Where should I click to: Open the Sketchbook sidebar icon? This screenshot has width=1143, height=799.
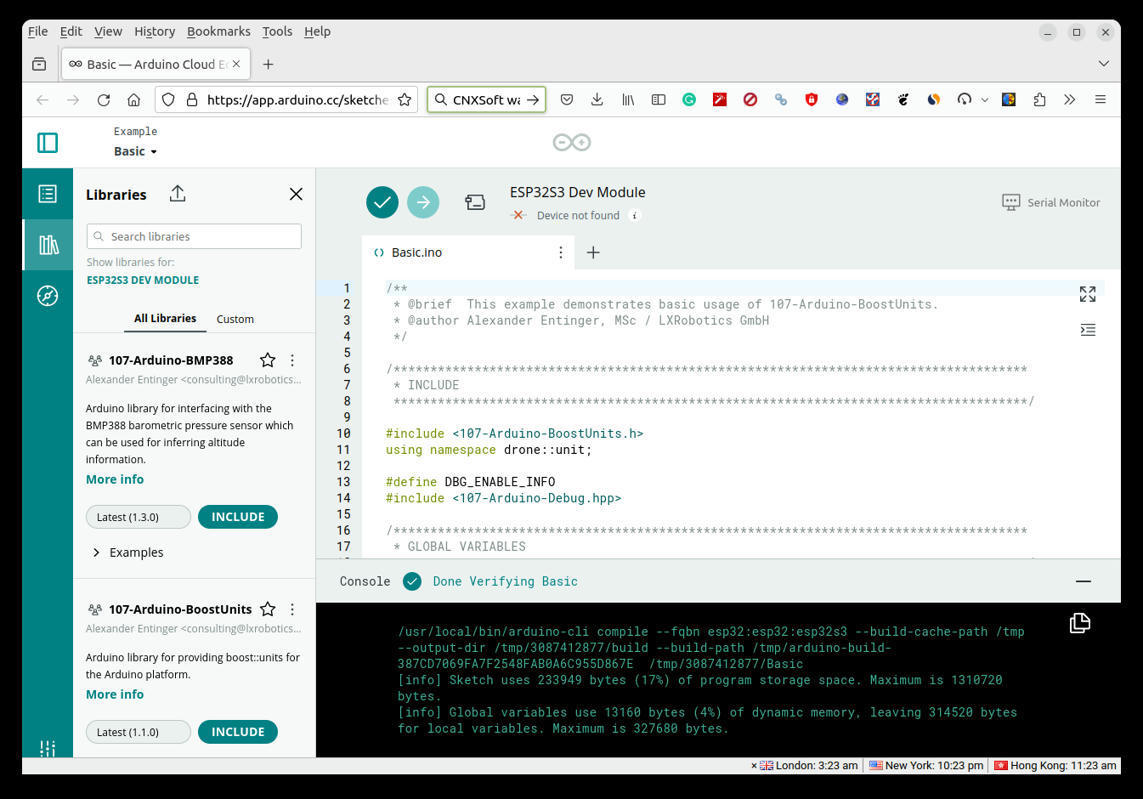click(x=47, y=194)
